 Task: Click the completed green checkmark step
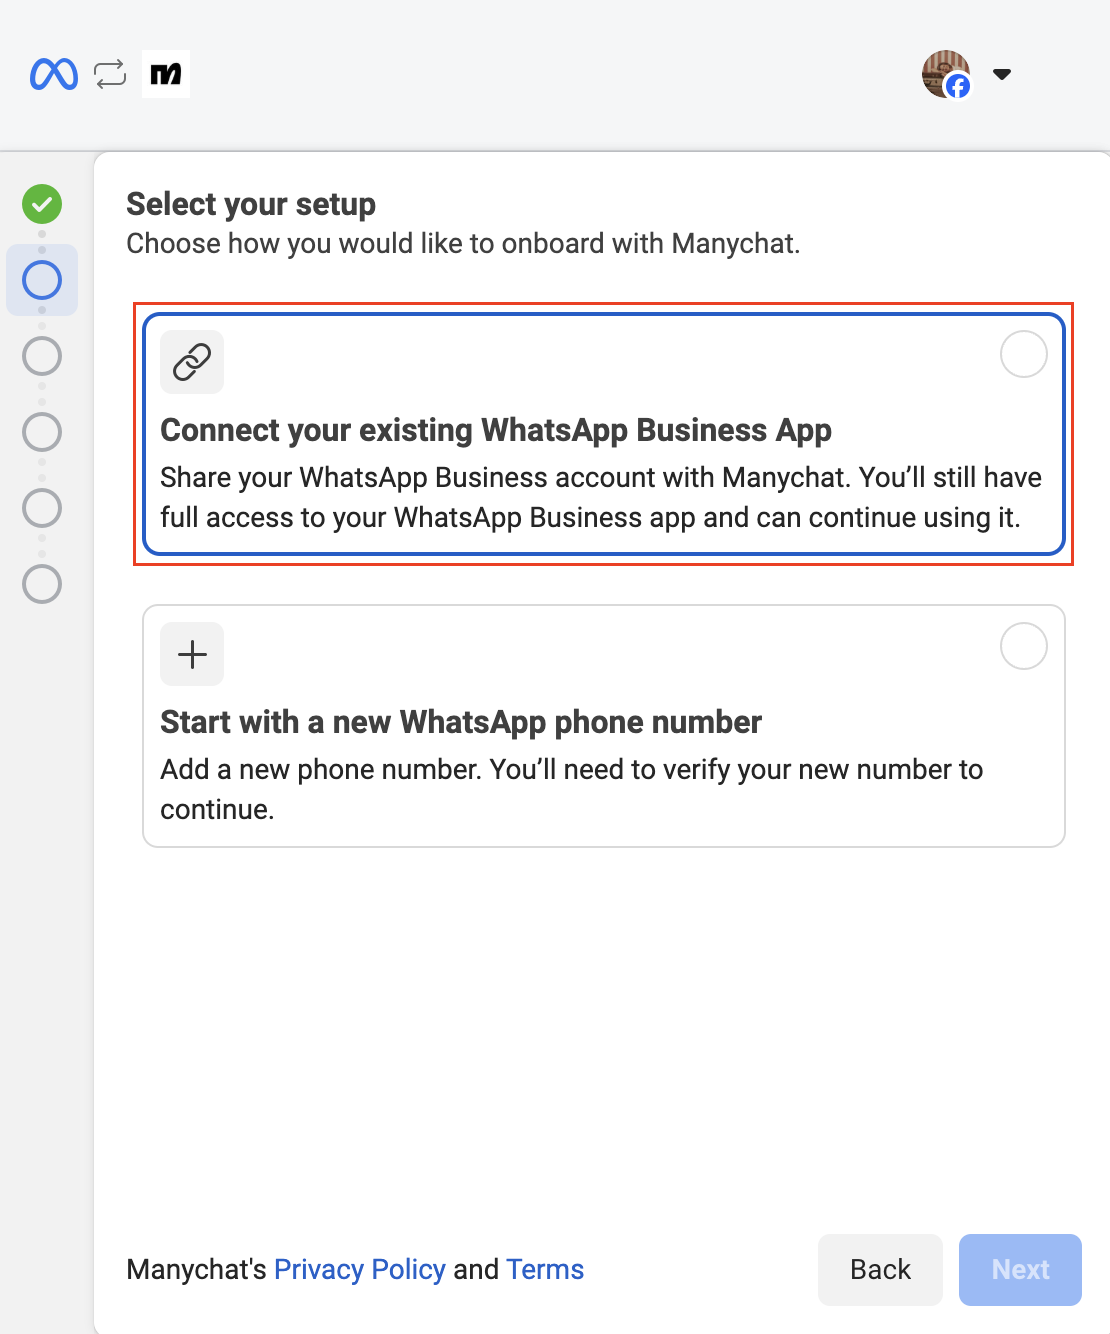(x=42, y=204)
